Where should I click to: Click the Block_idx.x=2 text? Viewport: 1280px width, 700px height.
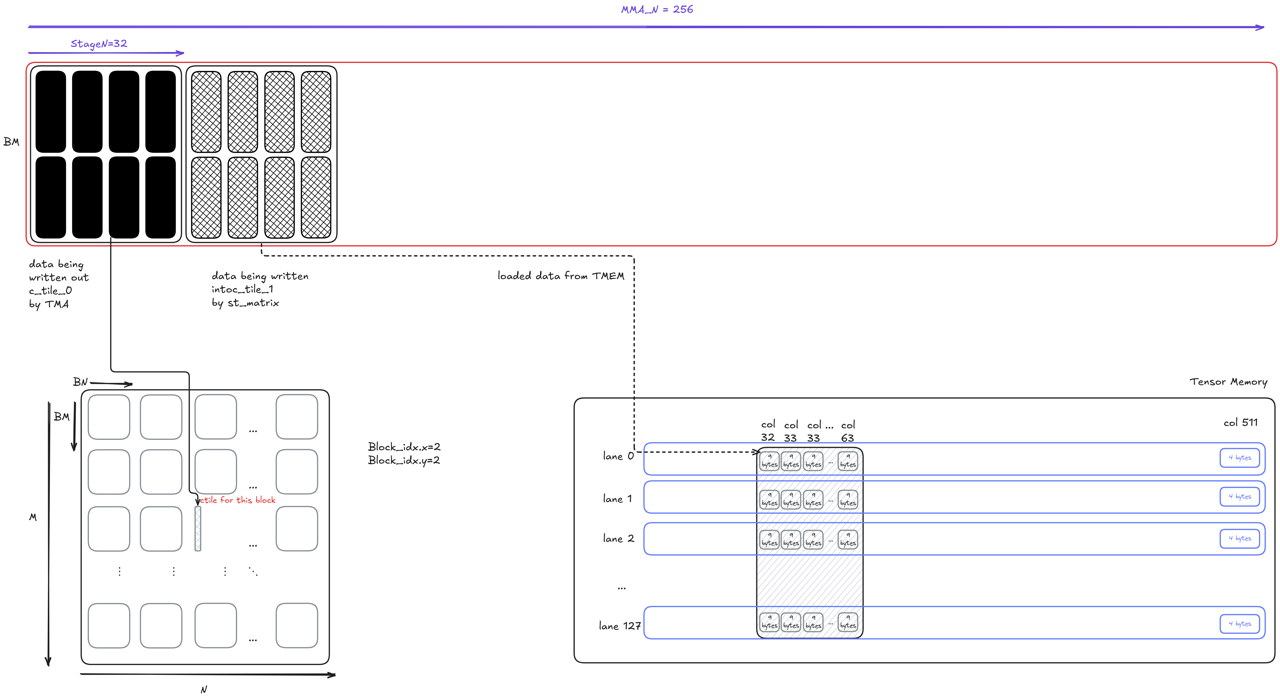(404, 447)
